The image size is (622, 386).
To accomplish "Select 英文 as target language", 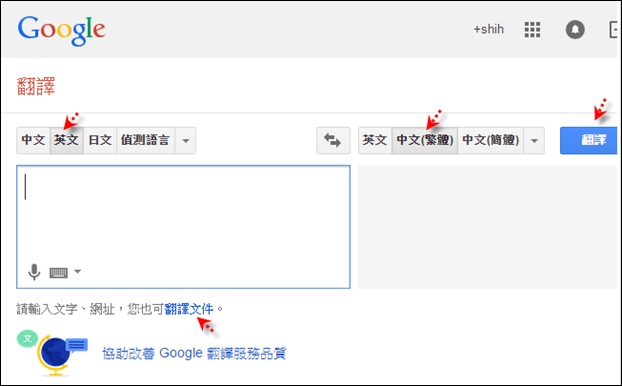I will 375,140.
